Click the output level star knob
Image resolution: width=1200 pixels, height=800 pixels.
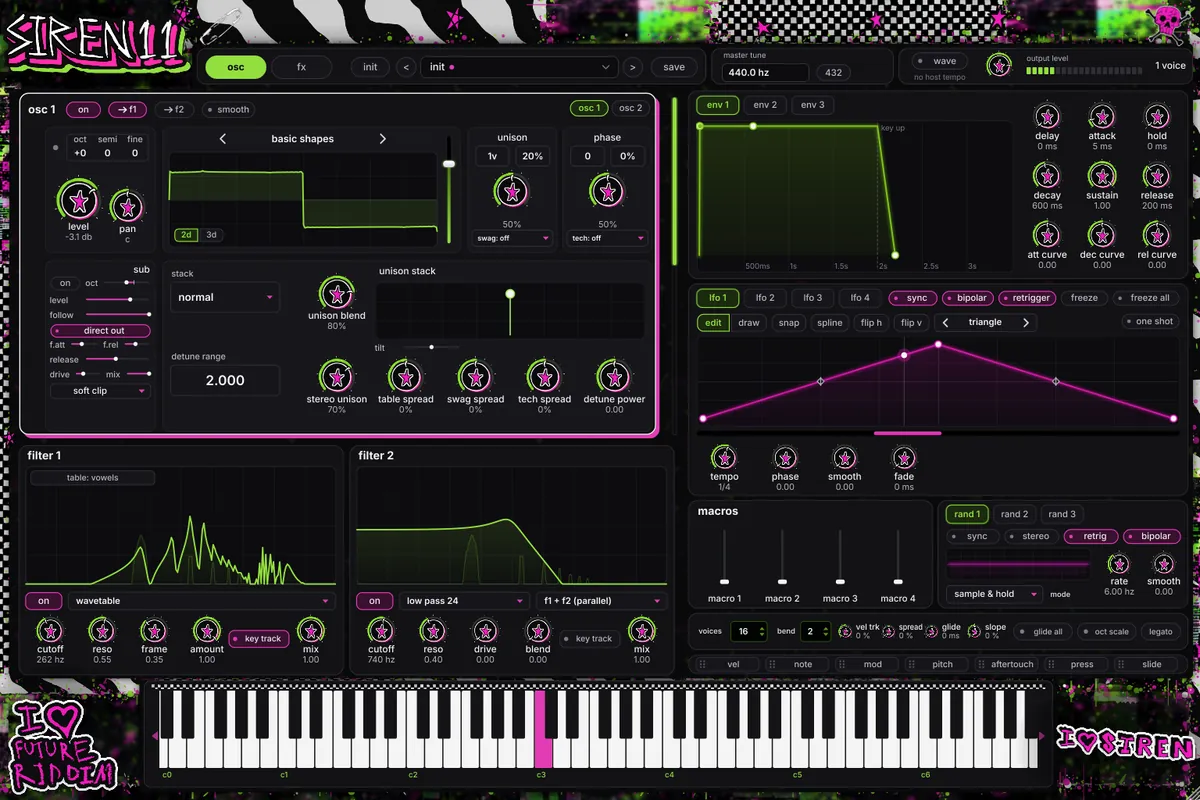pyautogui.click(x=998, y=65)
